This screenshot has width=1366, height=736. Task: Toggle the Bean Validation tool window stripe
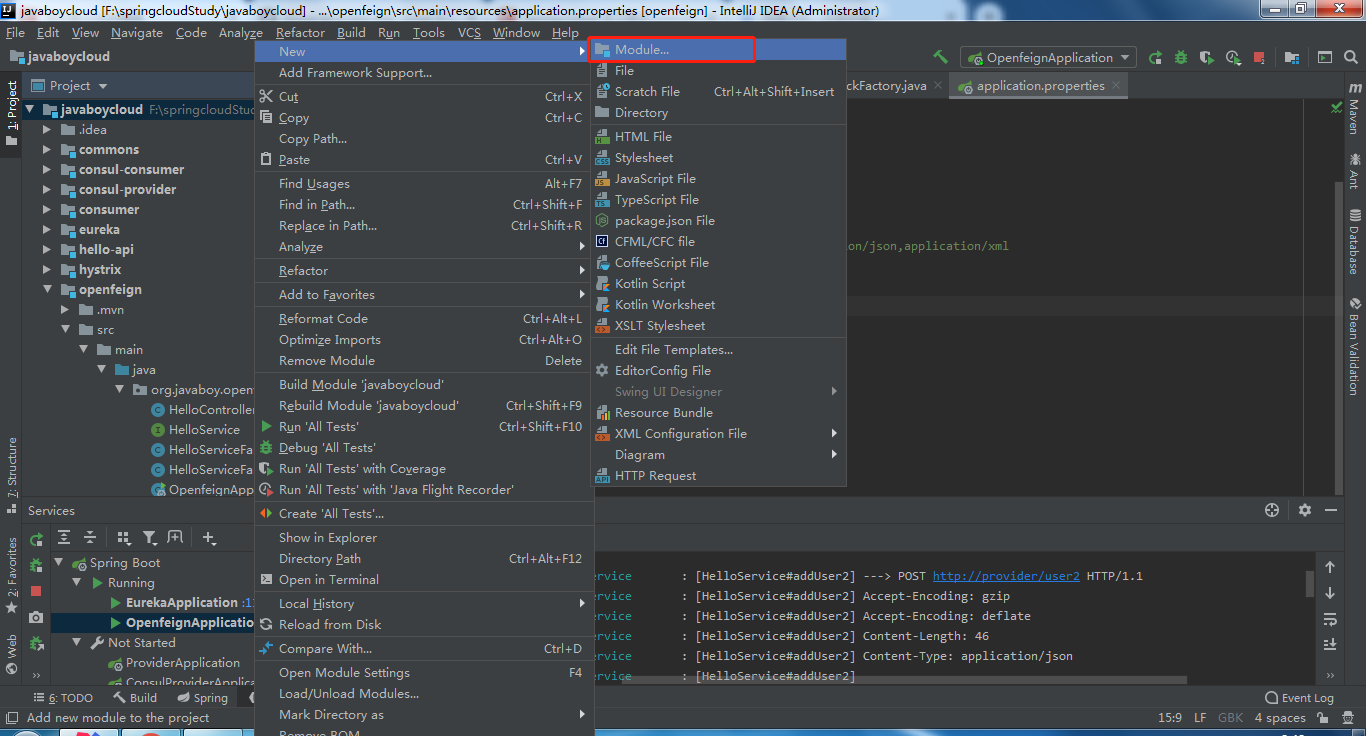(x=1354, y=346)
